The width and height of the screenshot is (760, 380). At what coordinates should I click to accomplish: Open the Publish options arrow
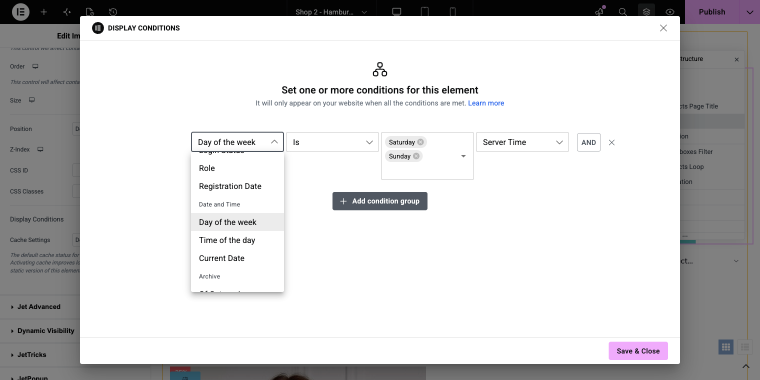[x=749, y=12]
